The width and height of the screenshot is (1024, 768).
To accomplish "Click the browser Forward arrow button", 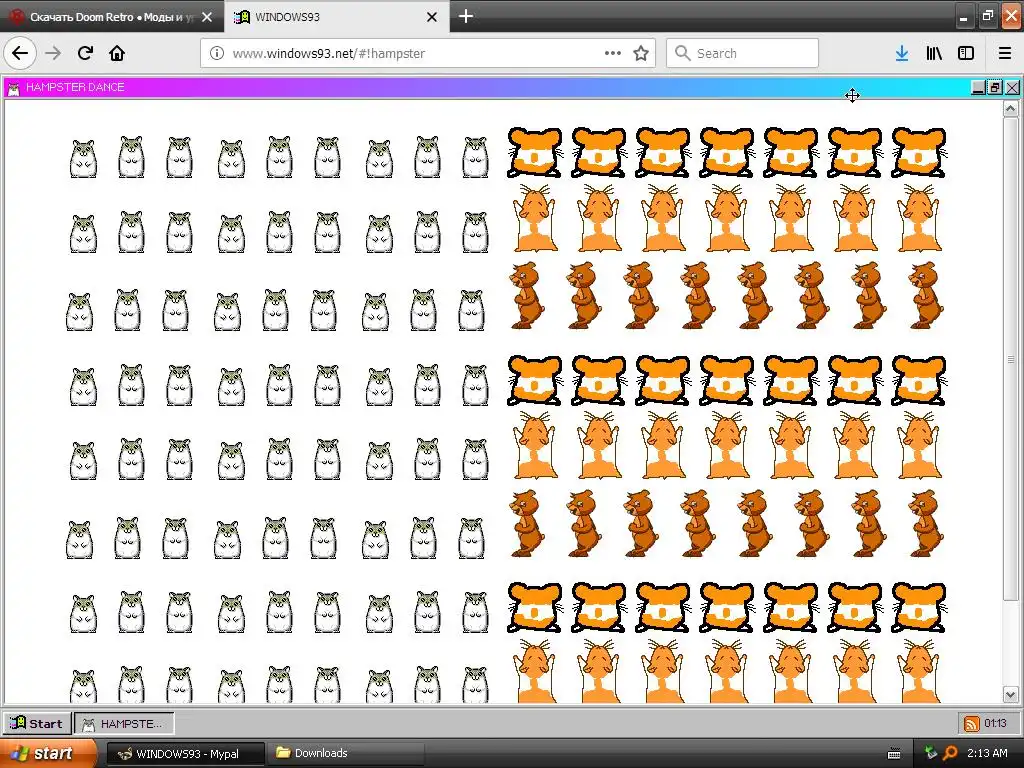I will 54,53.
